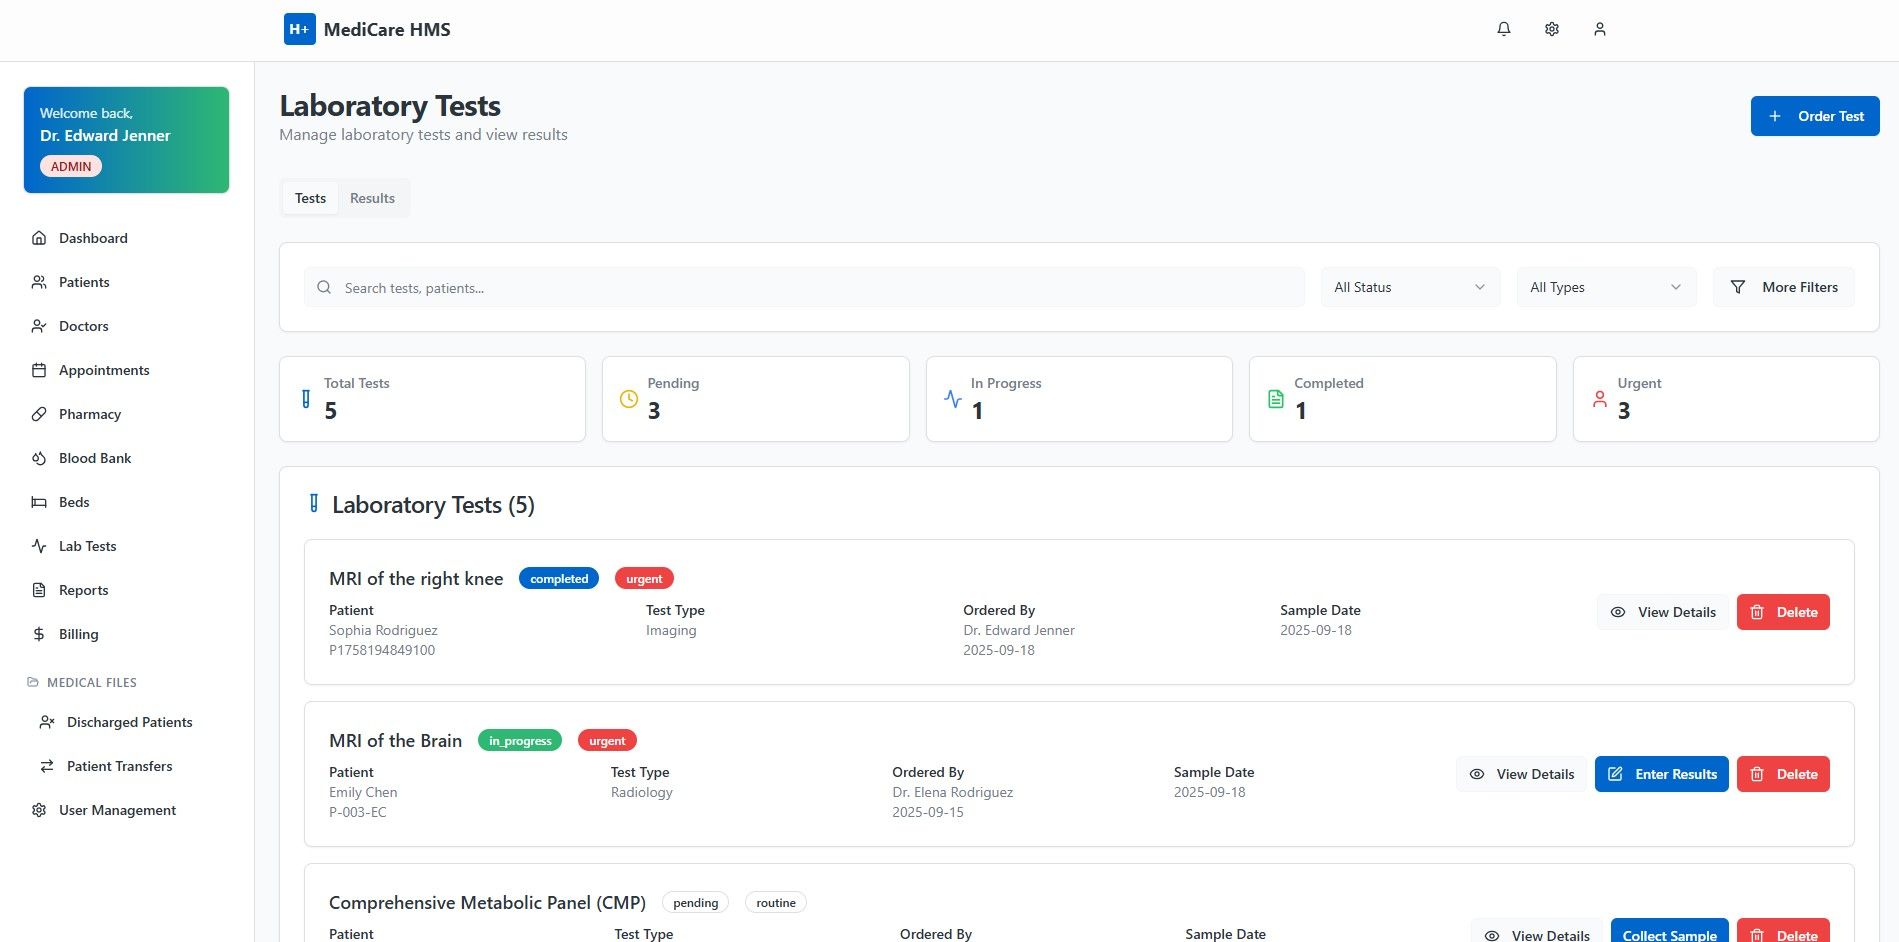Open the More Filters options
The width and height of the screenshot is (1899, 942).
[x=1783, y=287]
